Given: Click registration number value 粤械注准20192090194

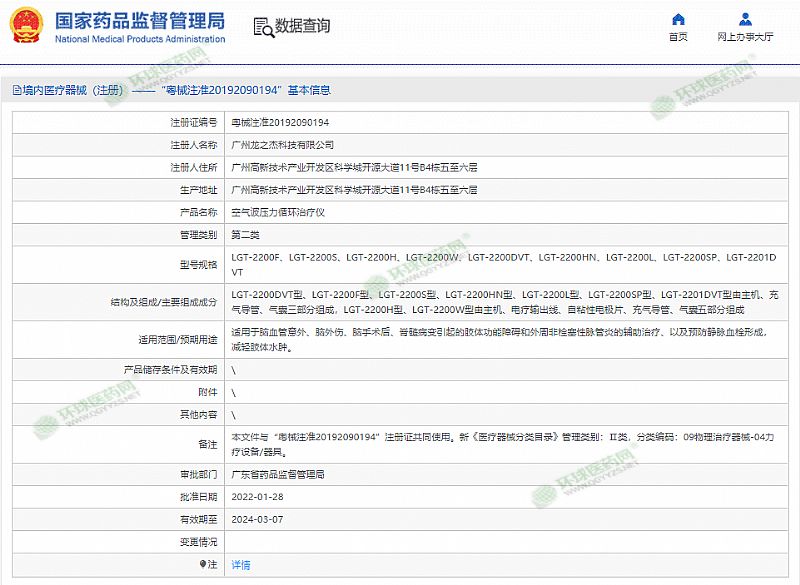Looking at the screenshot, I should 280,122.
